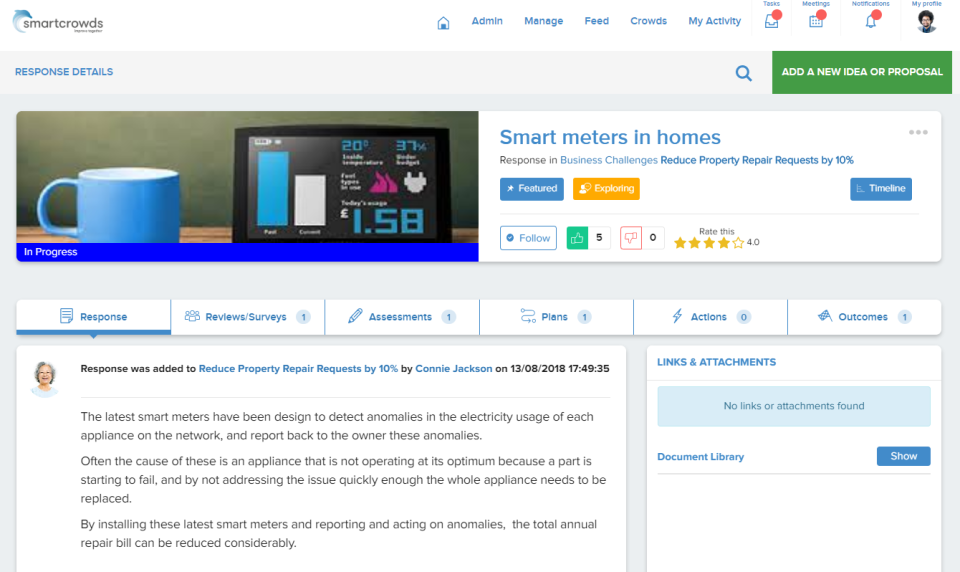Rate this with the first star
Viewport: 960px width, 572px height.
click(x=680, y=243)
